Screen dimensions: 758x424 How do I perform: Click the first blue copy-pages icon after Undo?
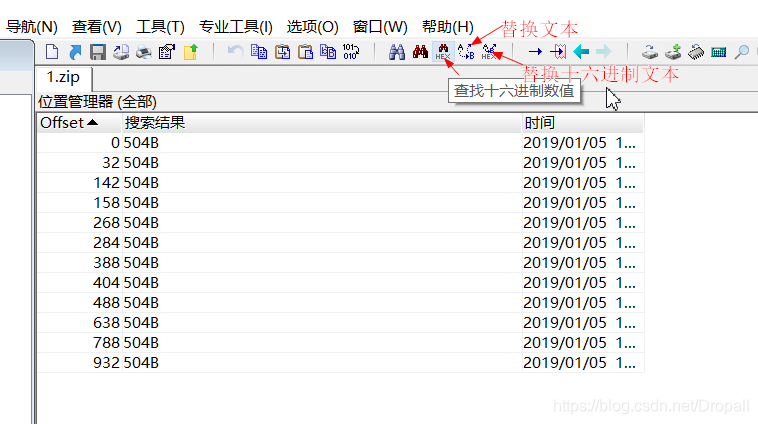259,51
